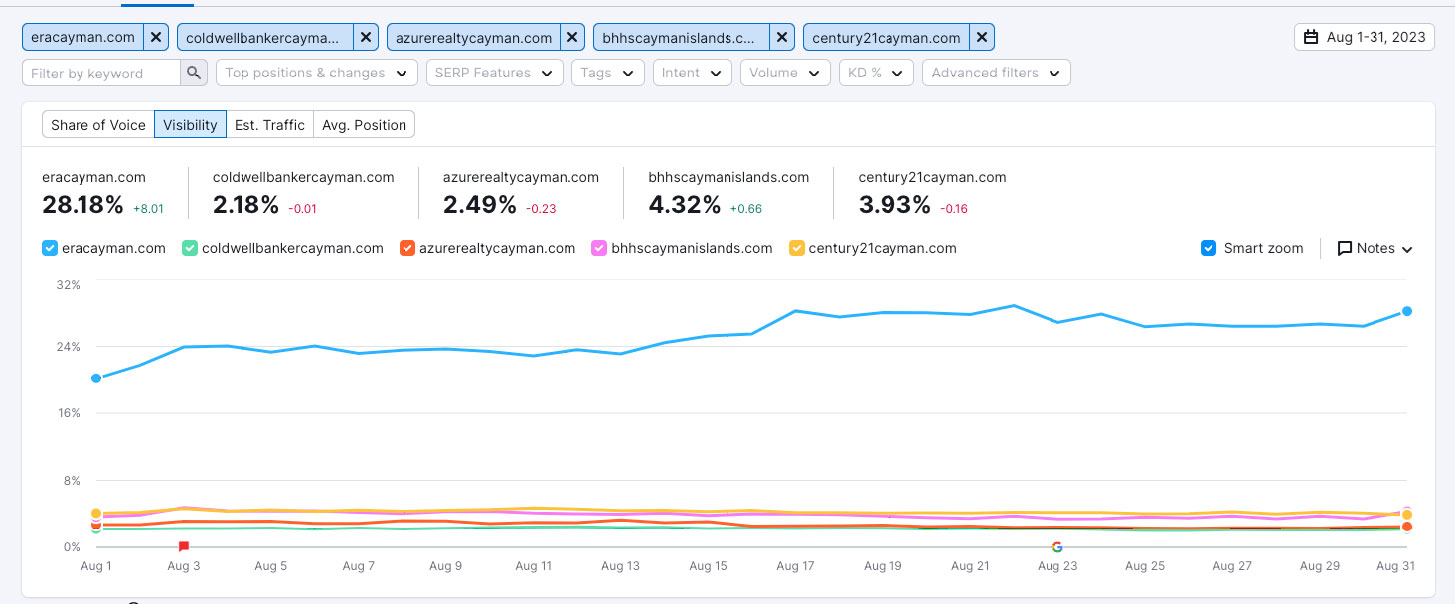Viewport: 1455px width, 604px height.
Task: Remove the coldwellbankercayman domain chip
Action: coord(366,38)
